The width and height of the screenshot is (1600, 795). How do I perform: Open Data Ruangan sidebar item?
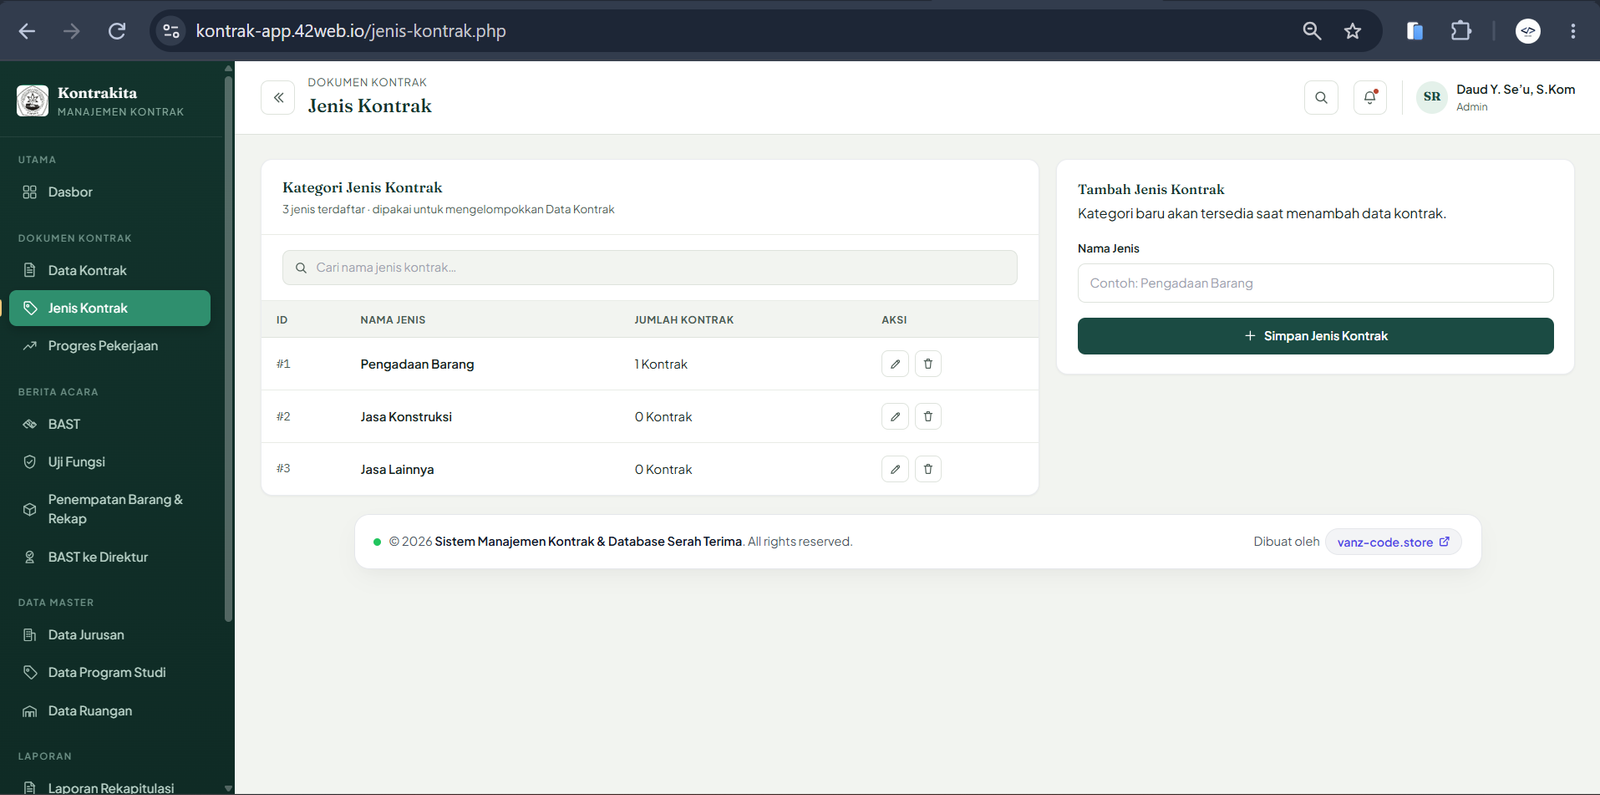point(110,711)
